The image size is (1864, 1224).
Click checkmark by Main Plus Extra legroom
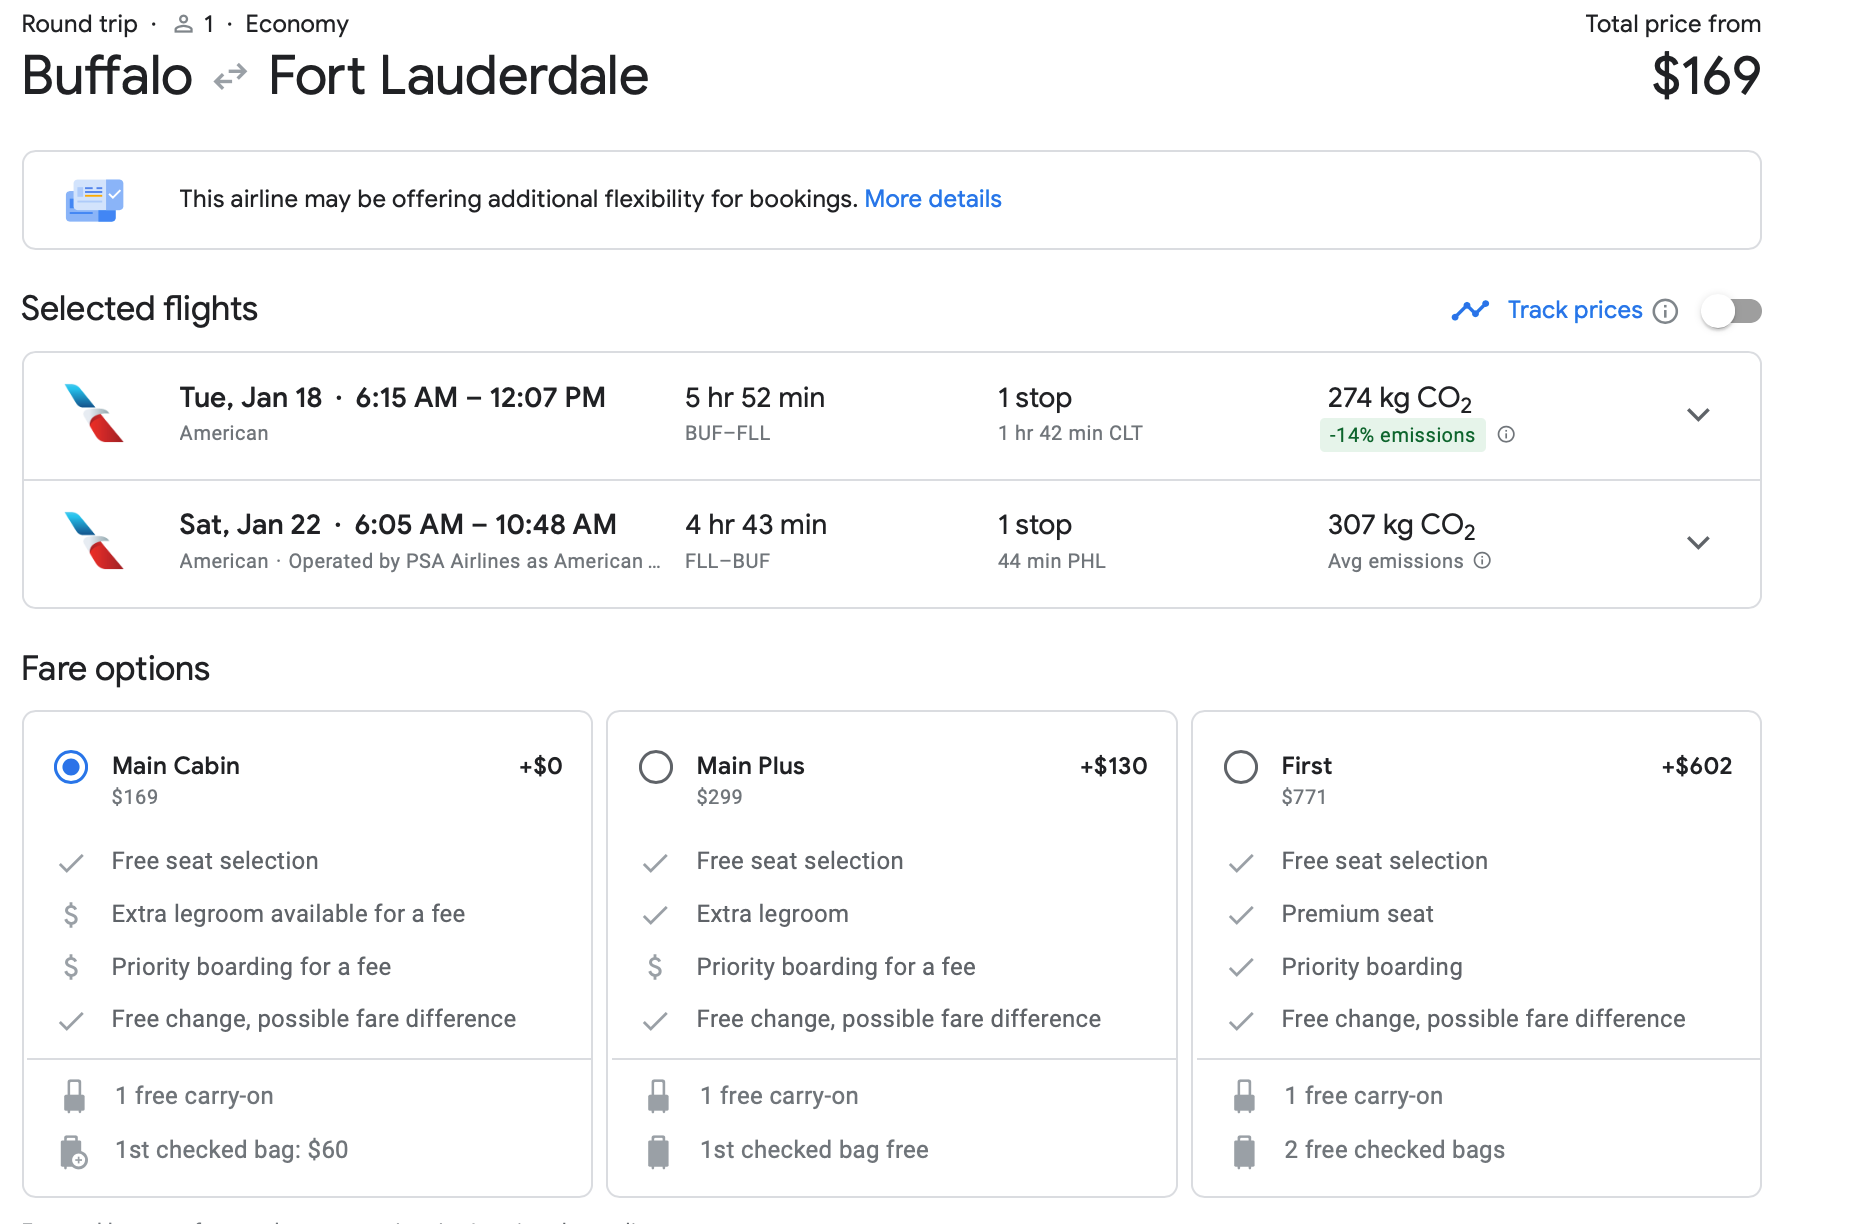[x=655, y=915]
